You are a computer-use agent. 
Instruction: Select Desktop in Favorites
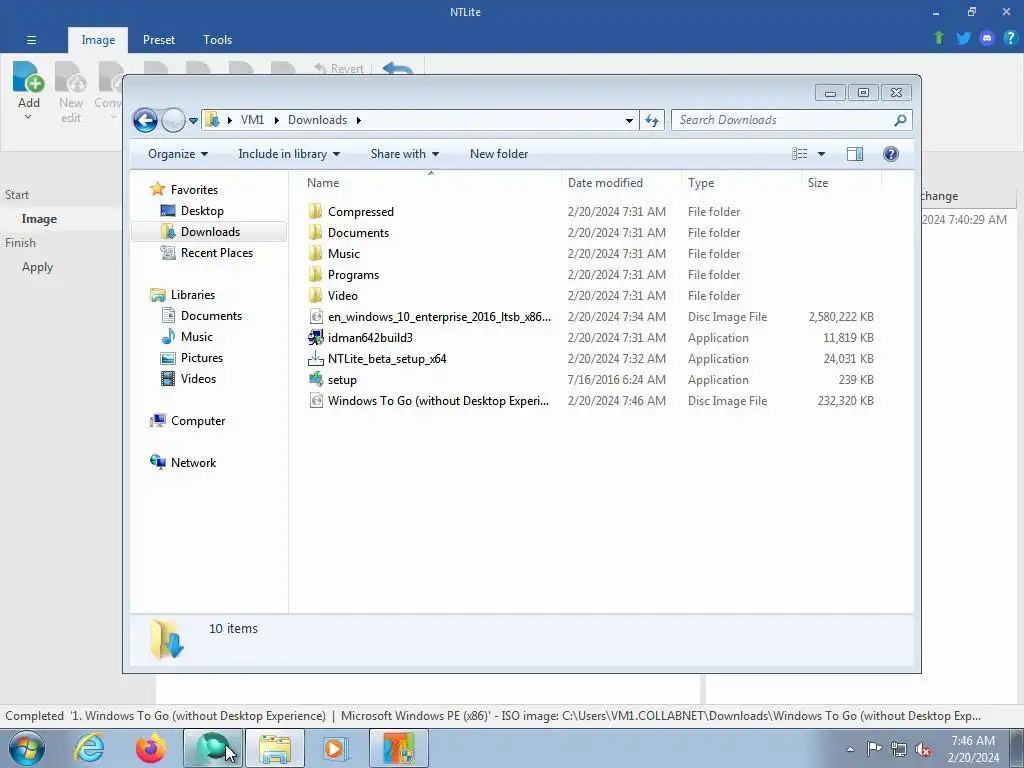pos(202,211)
